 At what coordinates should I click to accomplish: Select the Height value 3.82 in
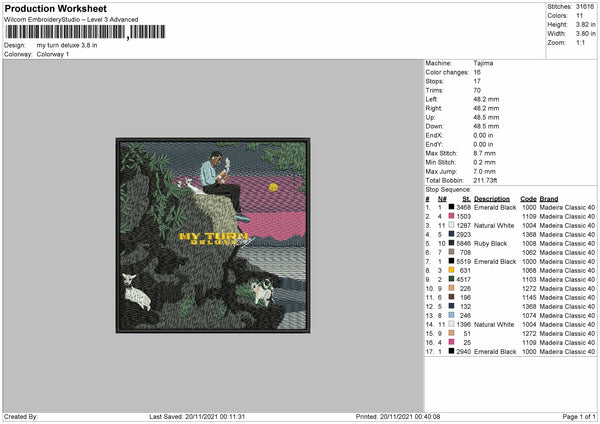585,24
